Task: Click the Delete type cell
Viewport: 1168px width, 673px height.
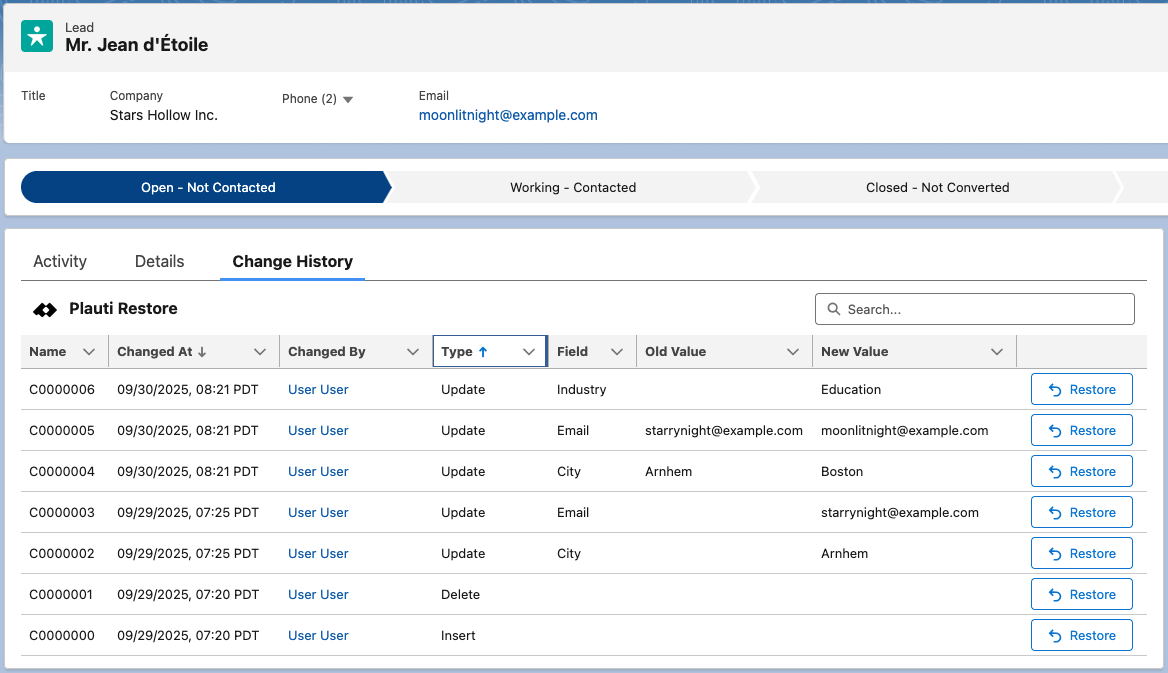Action: point(460,595)
